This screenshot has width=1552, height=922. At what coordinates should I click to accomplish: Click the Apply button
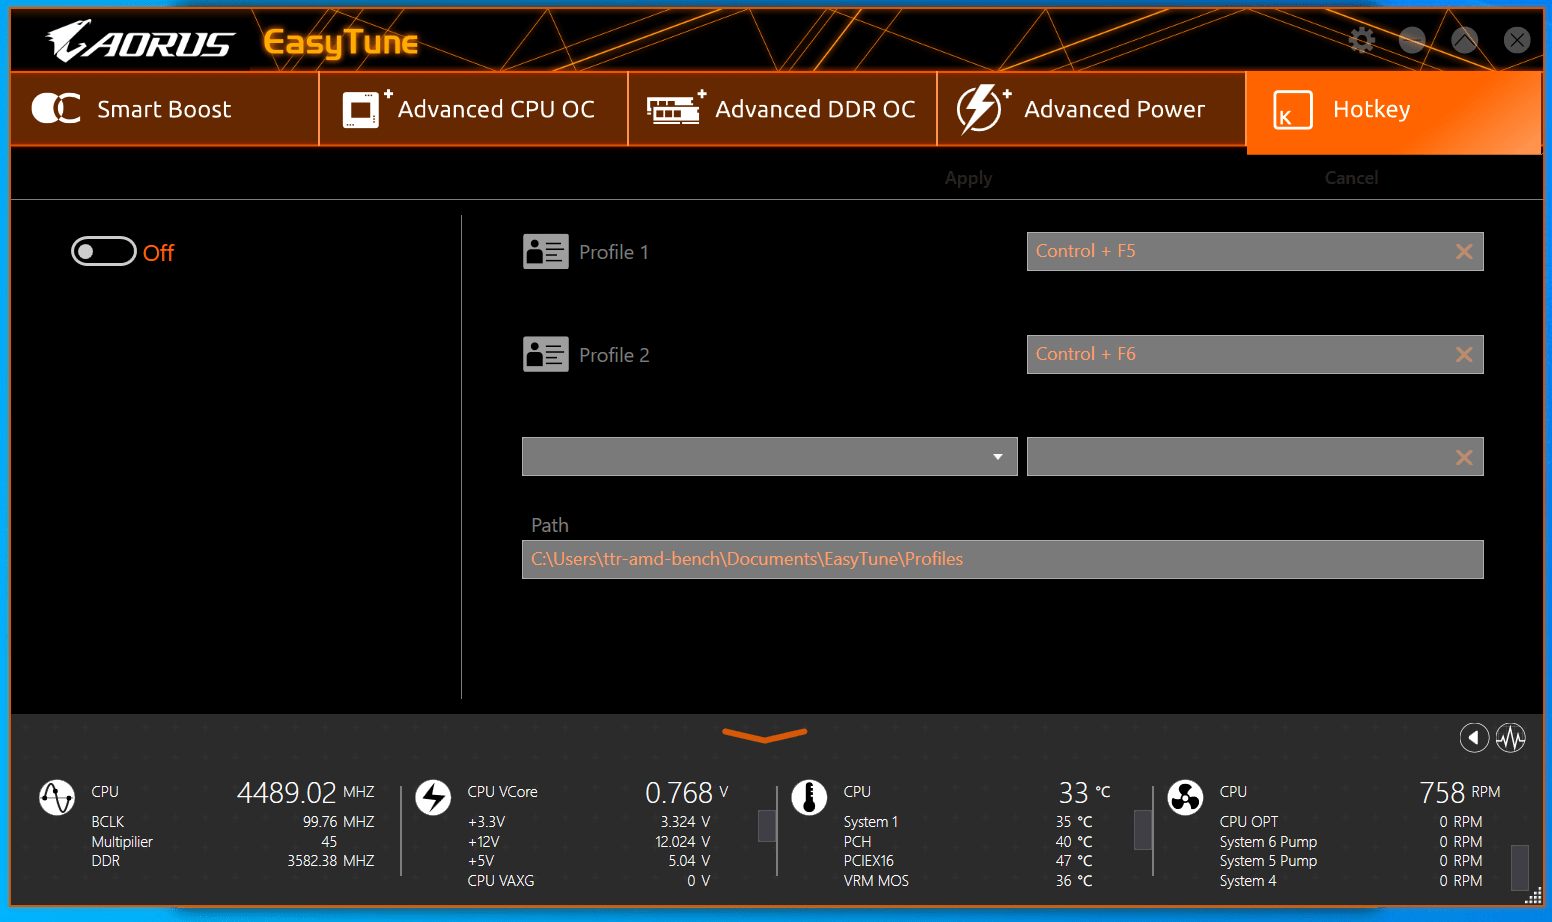(968, 178)
